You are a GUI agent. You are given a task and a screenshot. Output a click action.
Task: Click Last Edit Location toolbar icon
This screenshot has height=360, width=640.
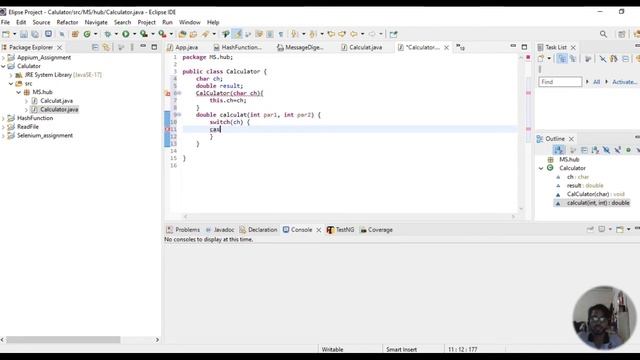331,34
